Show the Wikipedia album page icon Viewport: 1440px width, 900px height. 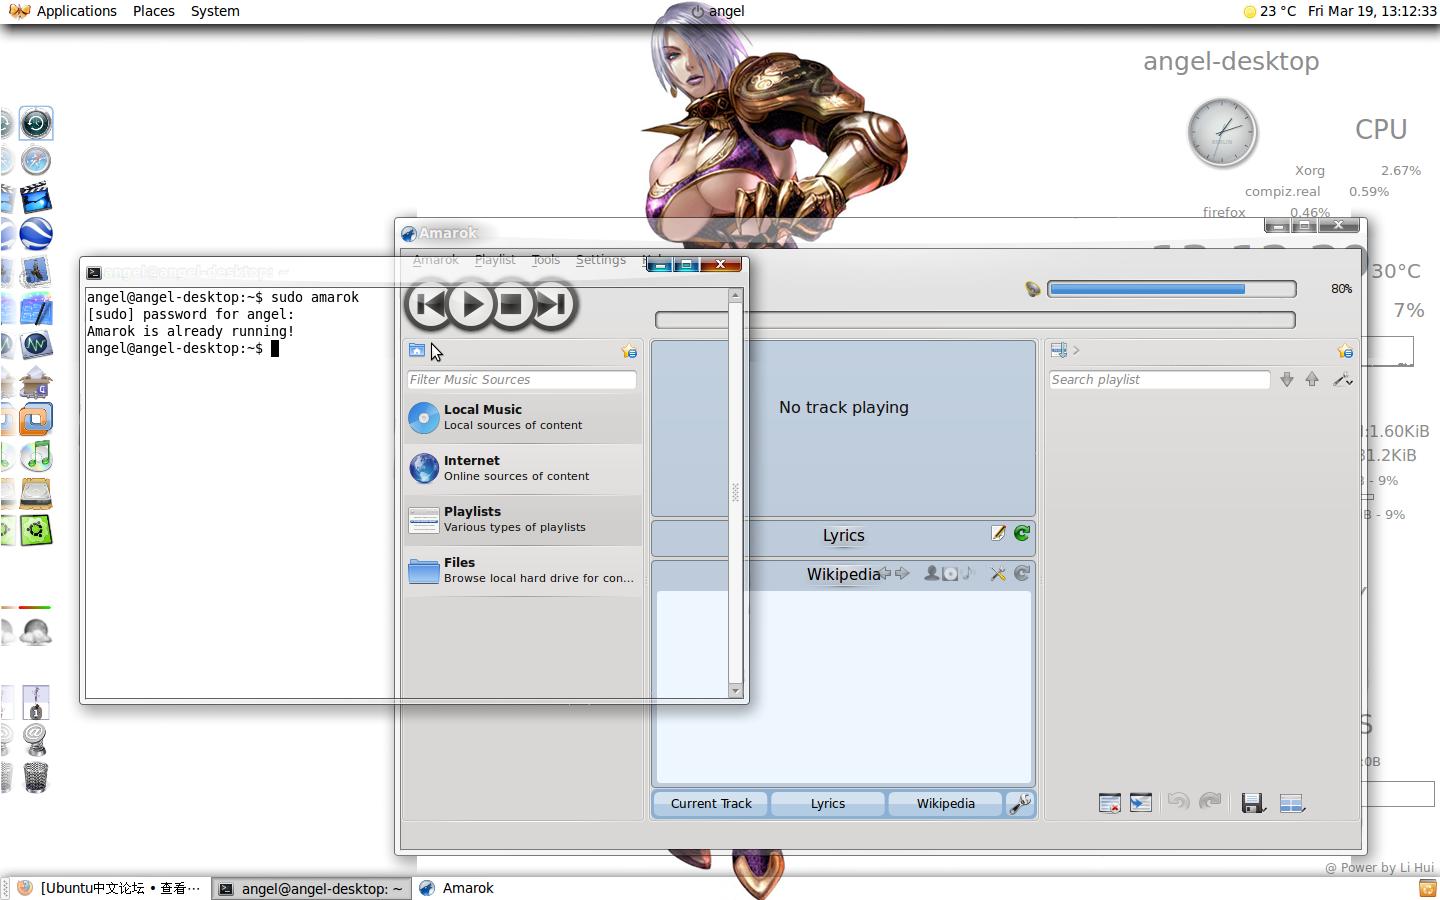(950, 573)
